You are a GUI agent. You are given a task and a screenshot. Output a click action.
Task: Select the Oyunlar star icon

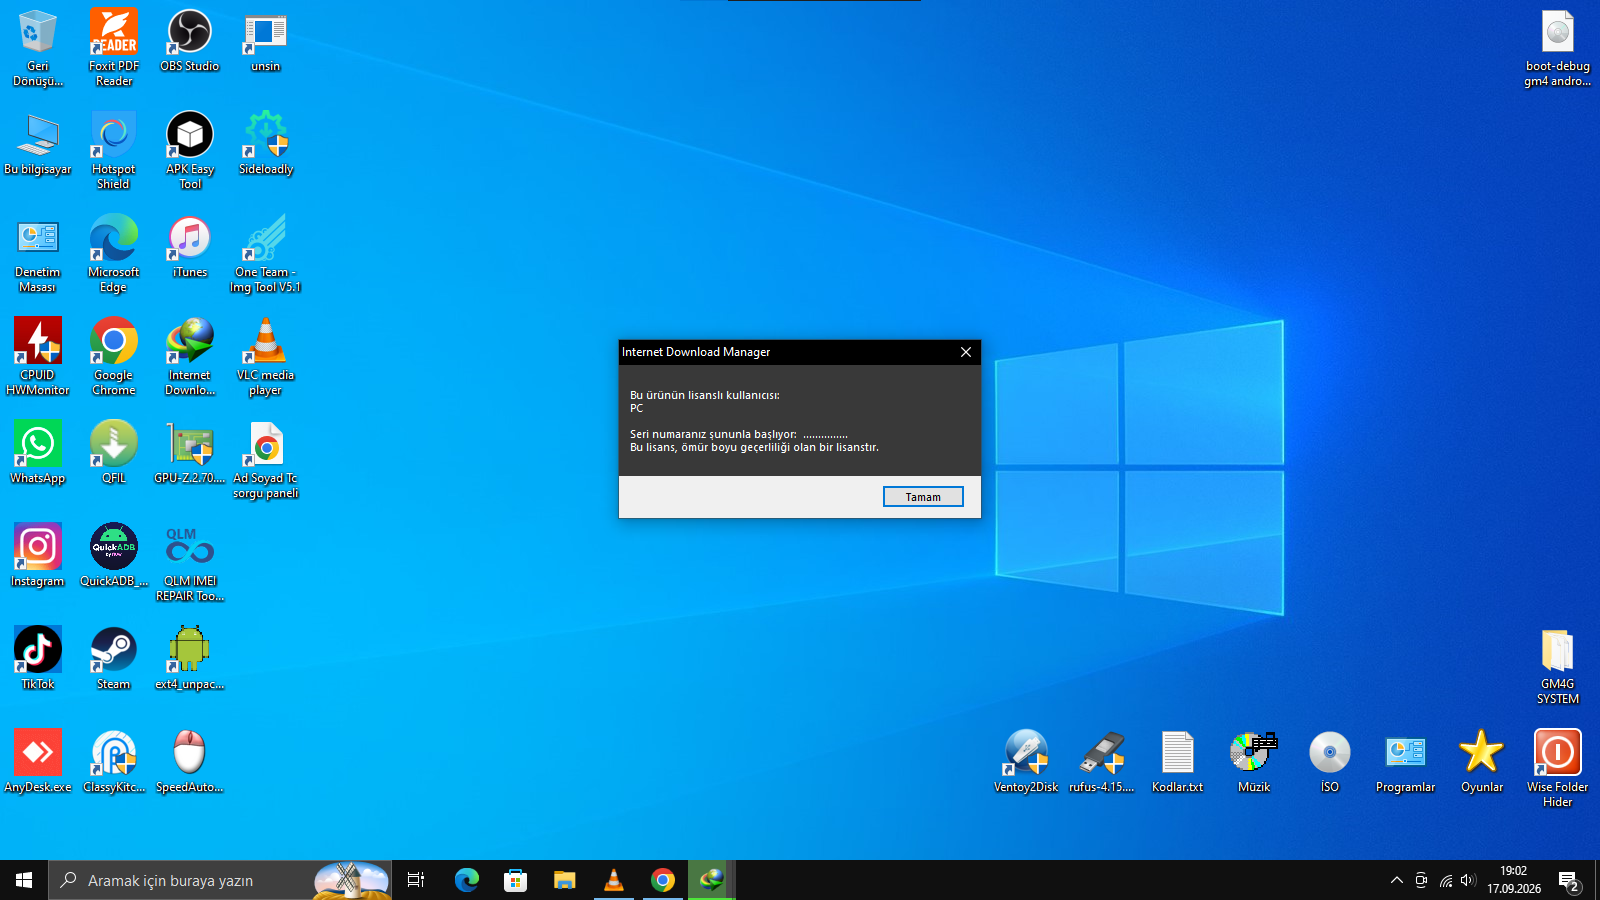(x=1482, y=762)
